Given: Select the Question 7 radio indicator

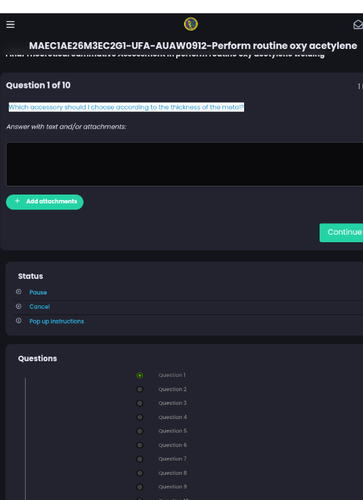Looking at the screenshot, I should [140, 459].
